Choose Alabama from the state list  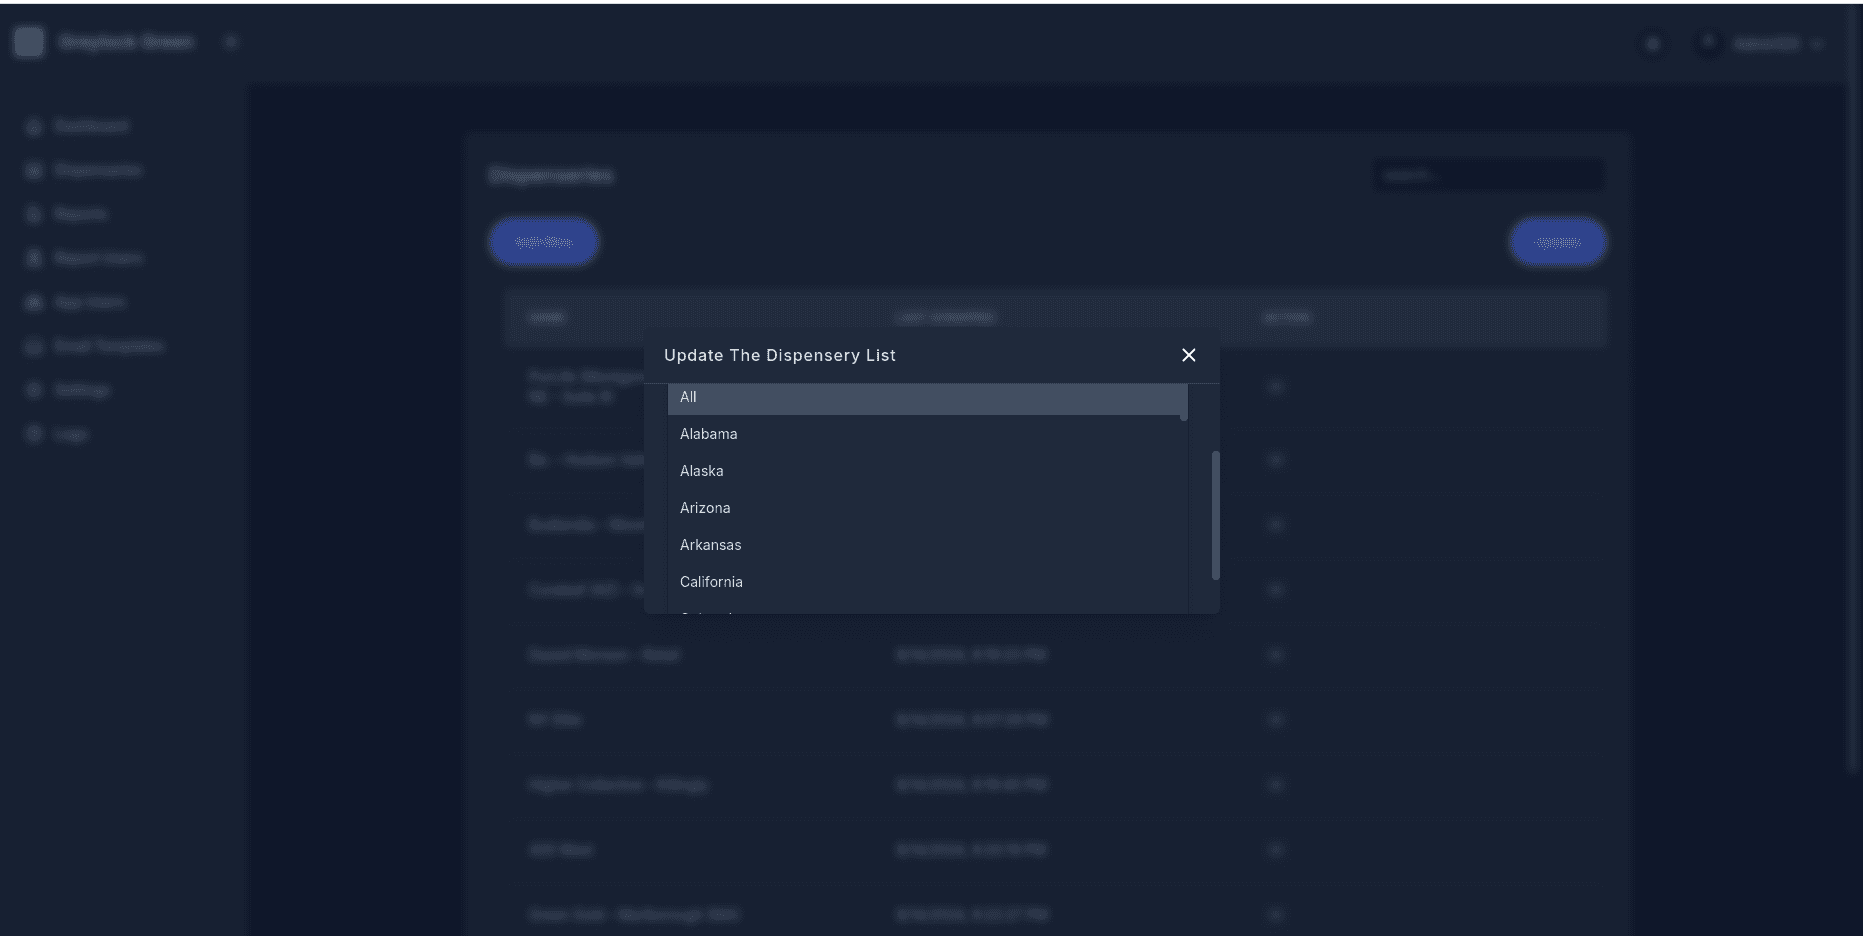pos(927,434)
